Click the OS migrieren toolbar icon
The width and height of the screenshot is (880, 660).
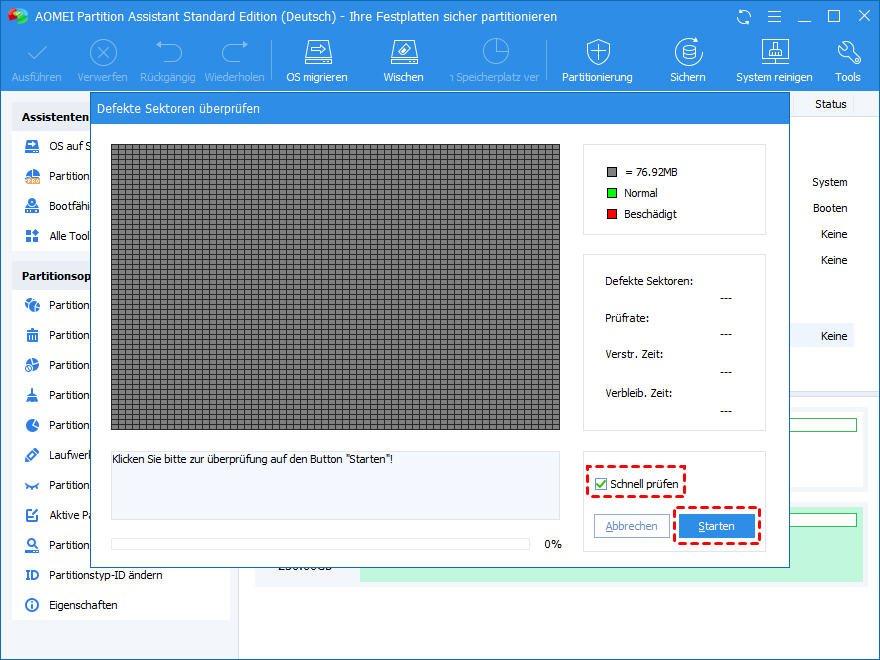pos(317,53)
